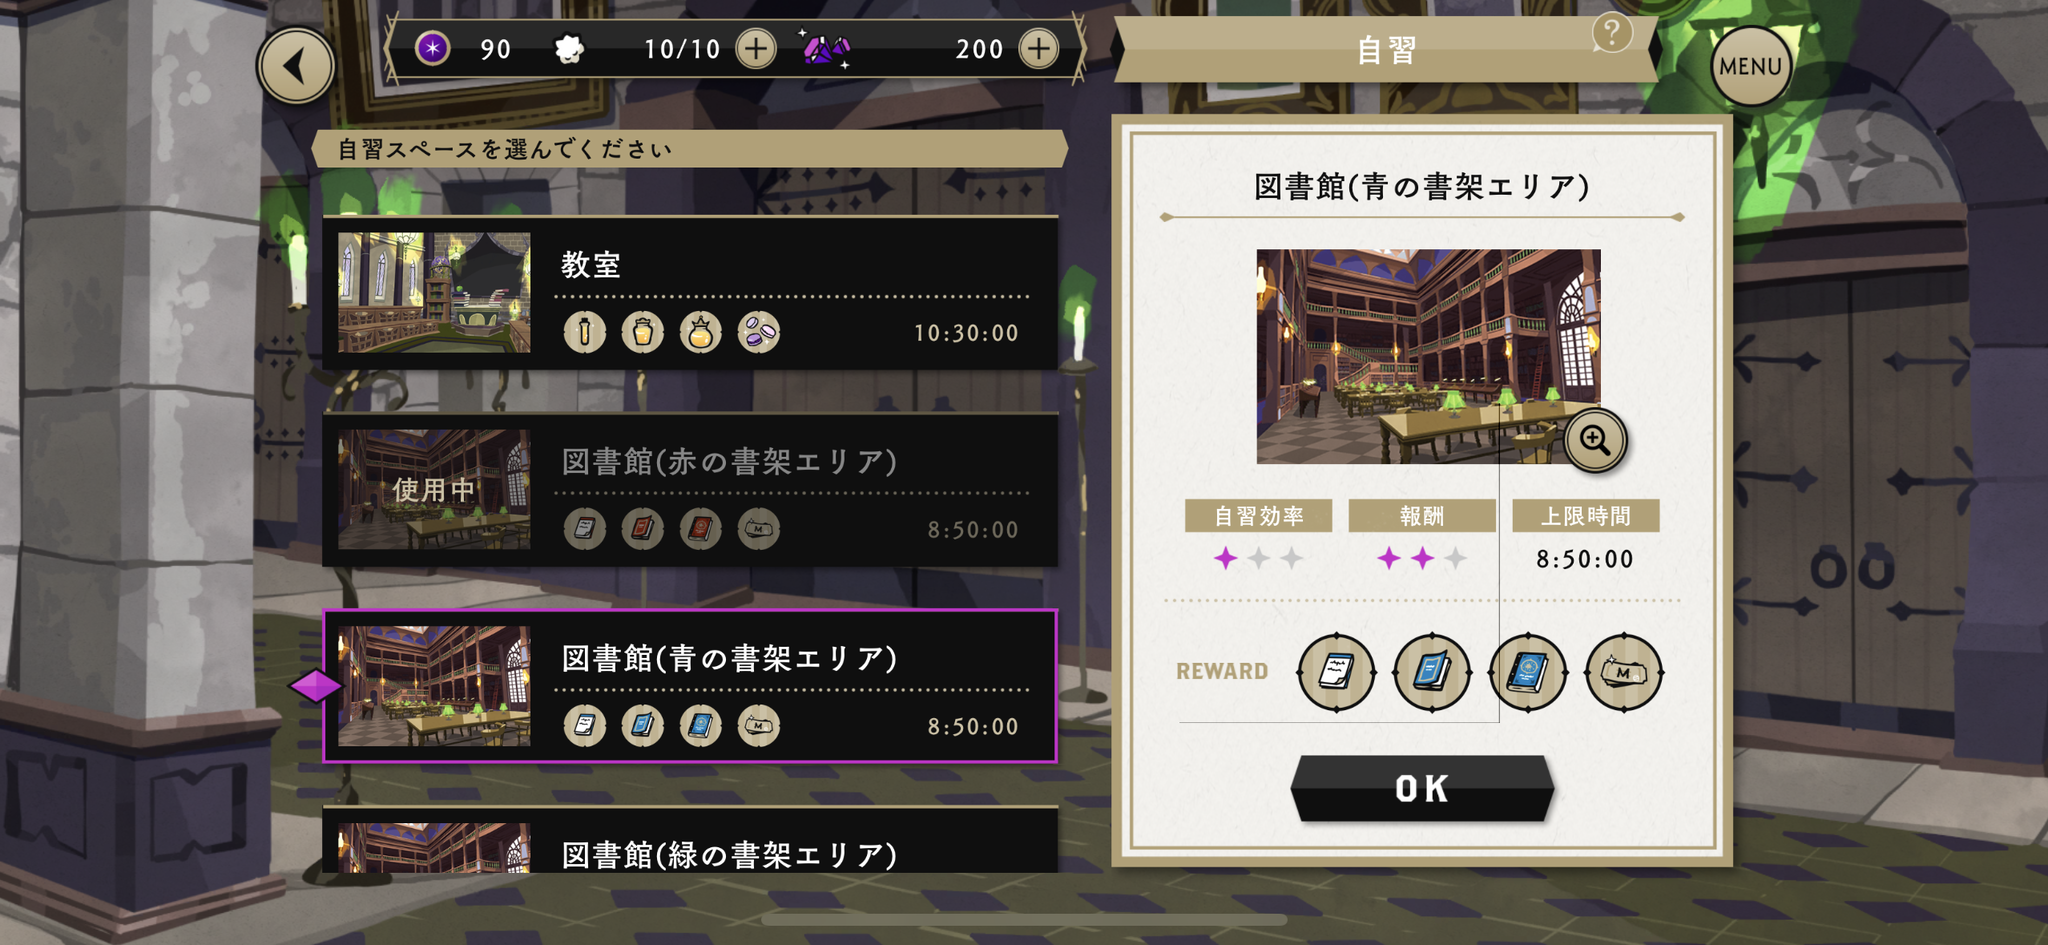Tap the purple star coin icon
The width and height of the screenshot is (2048, 945).
[432, 48]
